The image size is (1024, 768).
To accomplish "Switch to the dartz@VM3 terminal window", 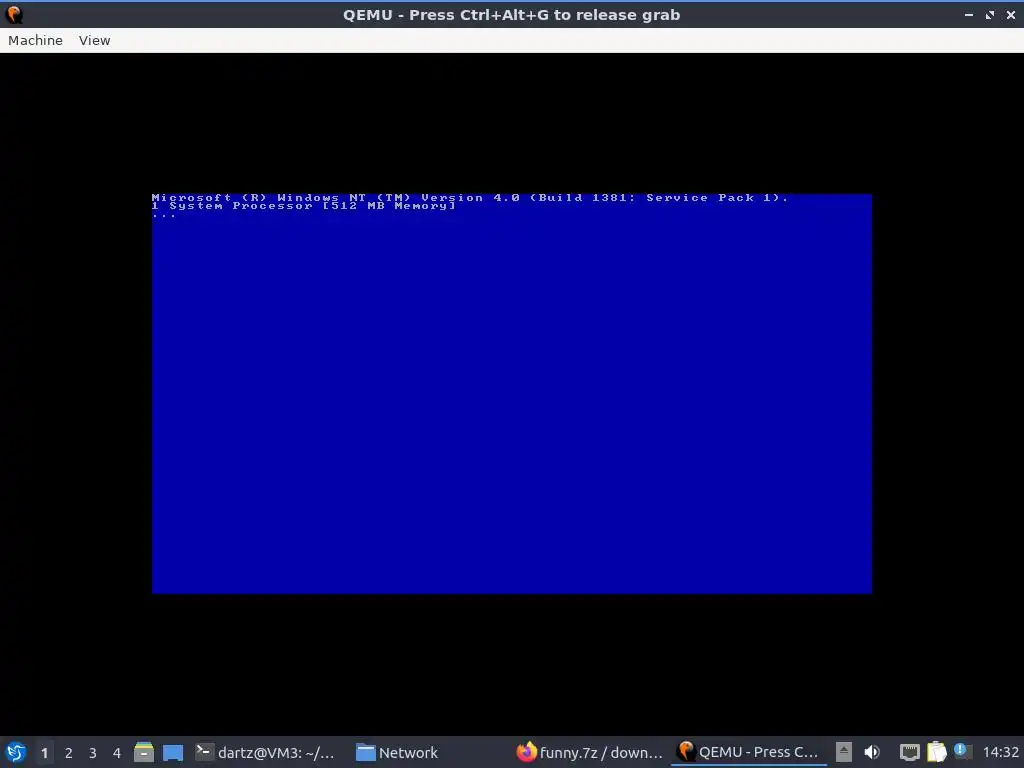I will 265,752.
